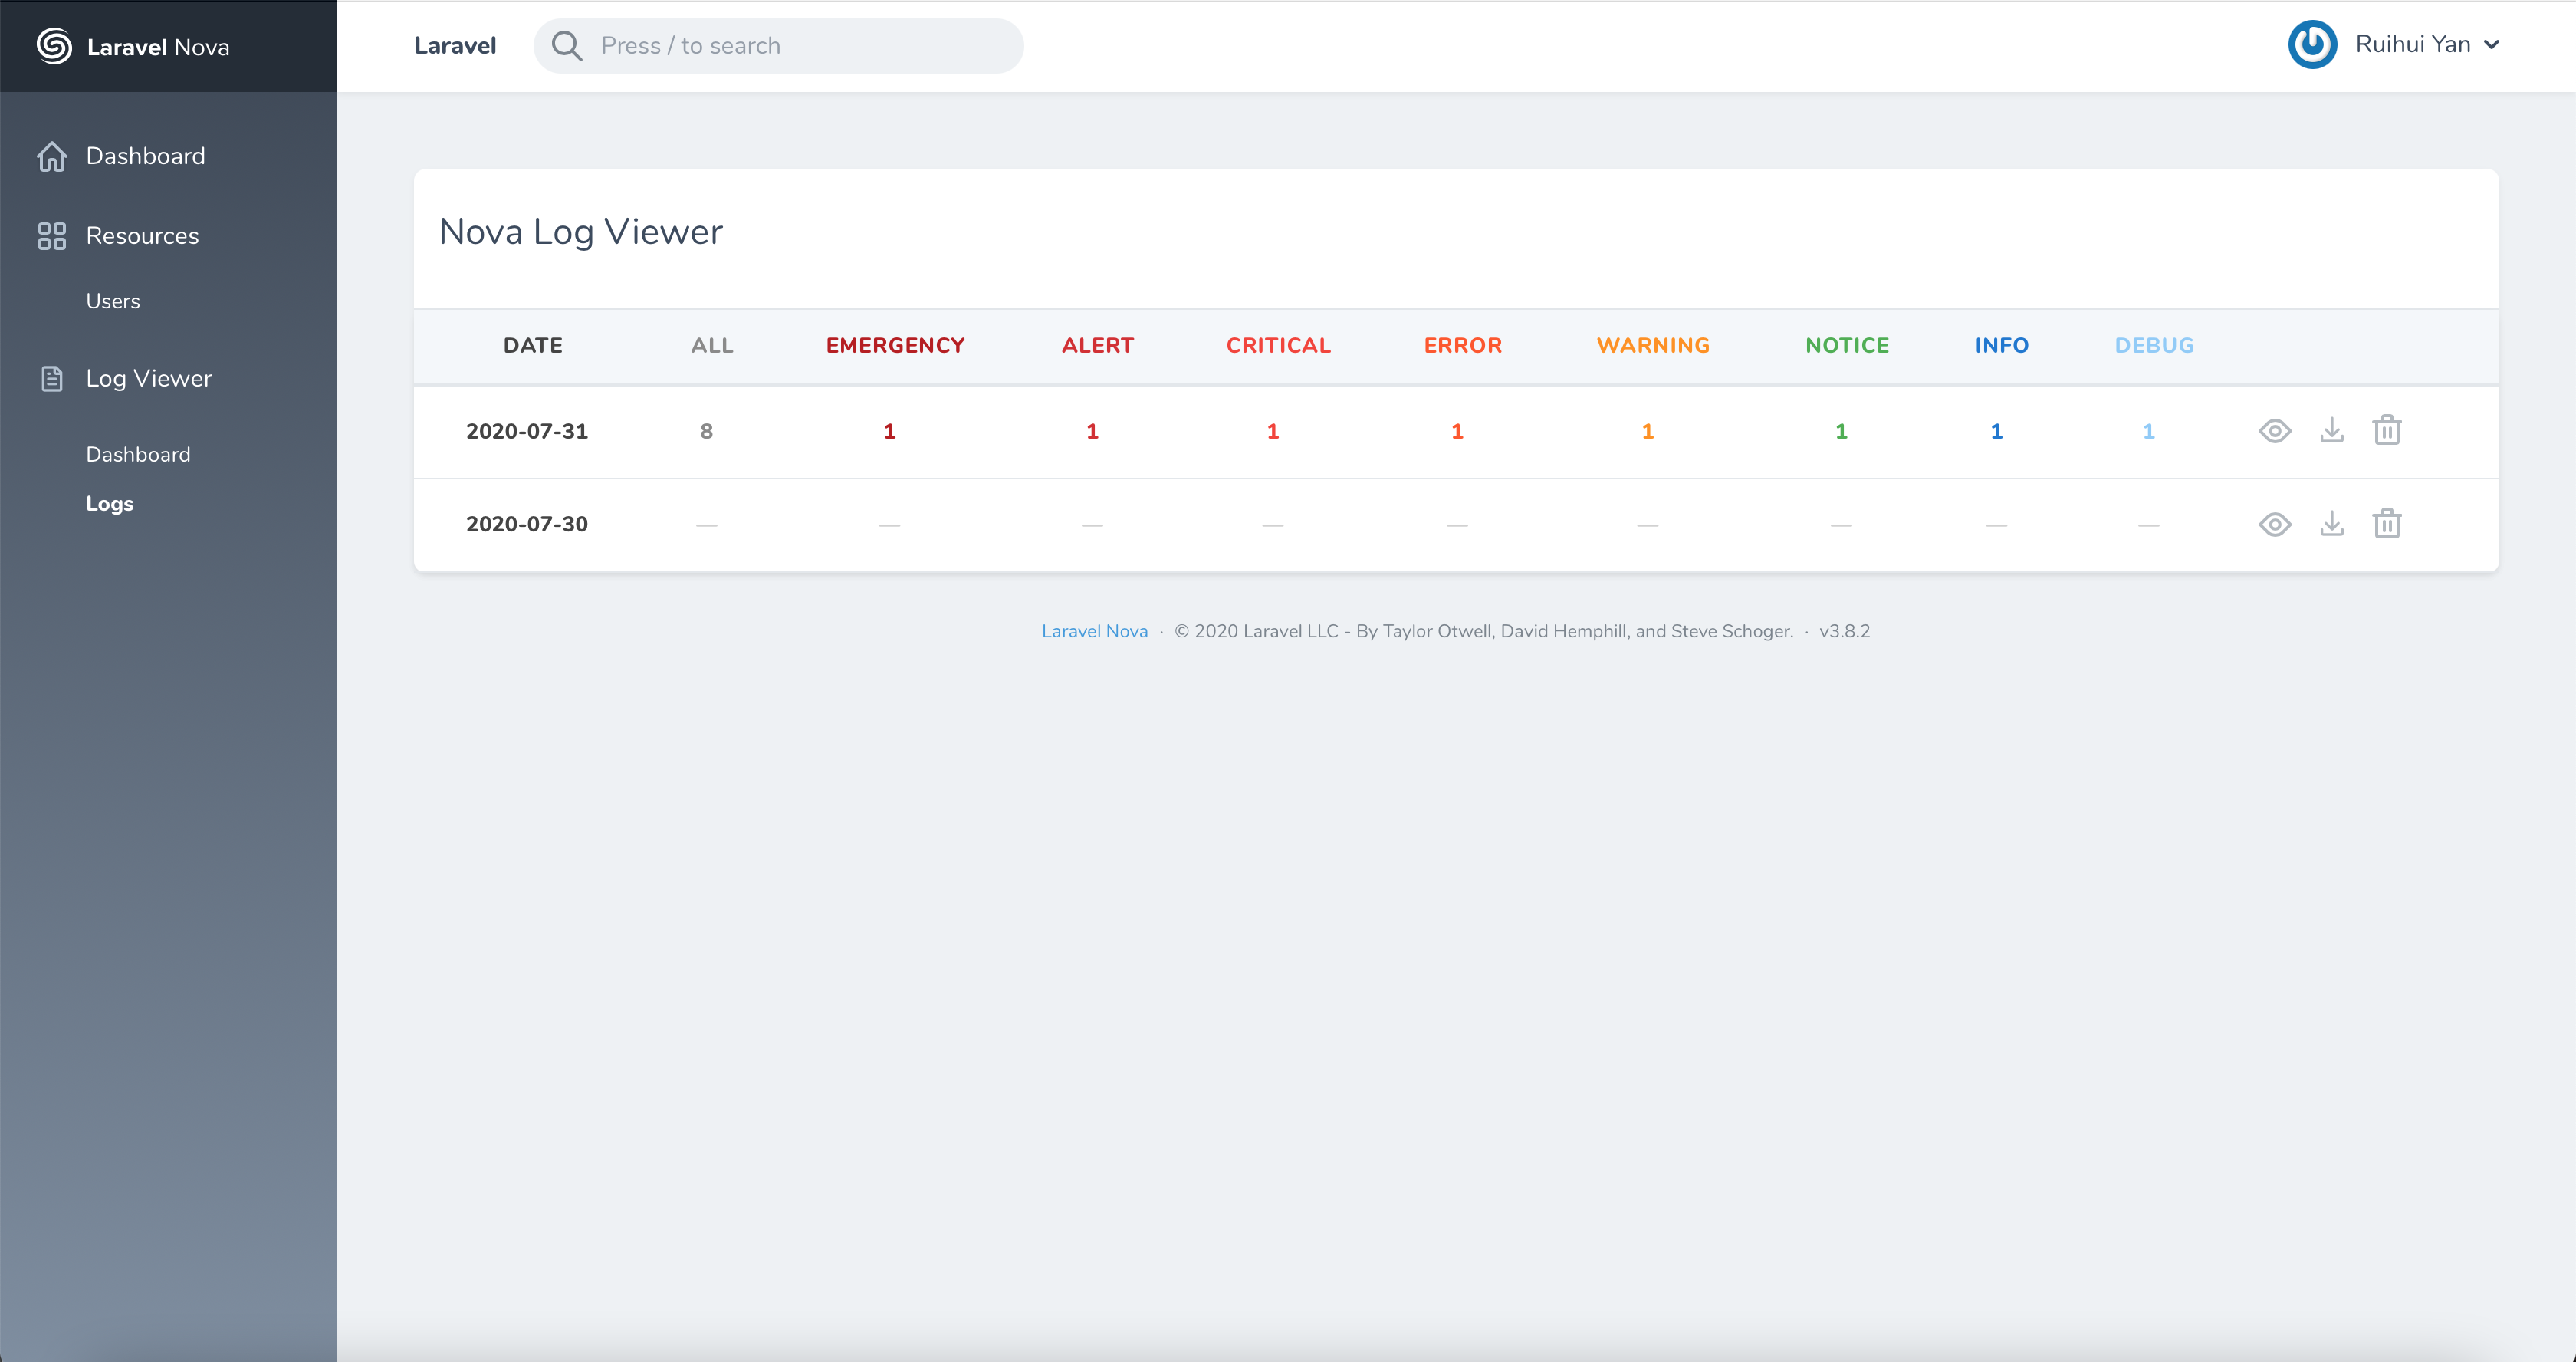Download the 2020-07-30 log file

pyautogui.click(x=2331, y=524)
